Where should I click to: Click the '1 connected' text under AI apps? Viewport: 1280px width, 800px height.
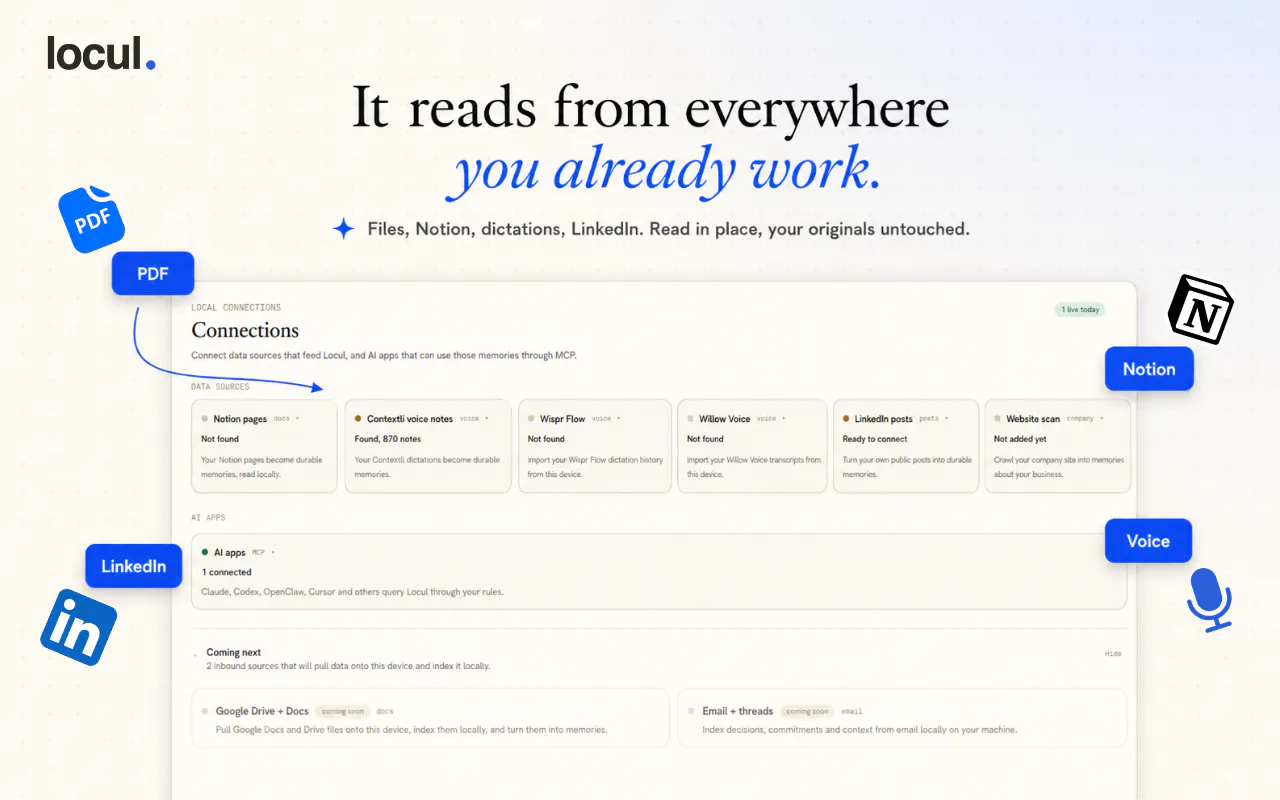(227, 572)
